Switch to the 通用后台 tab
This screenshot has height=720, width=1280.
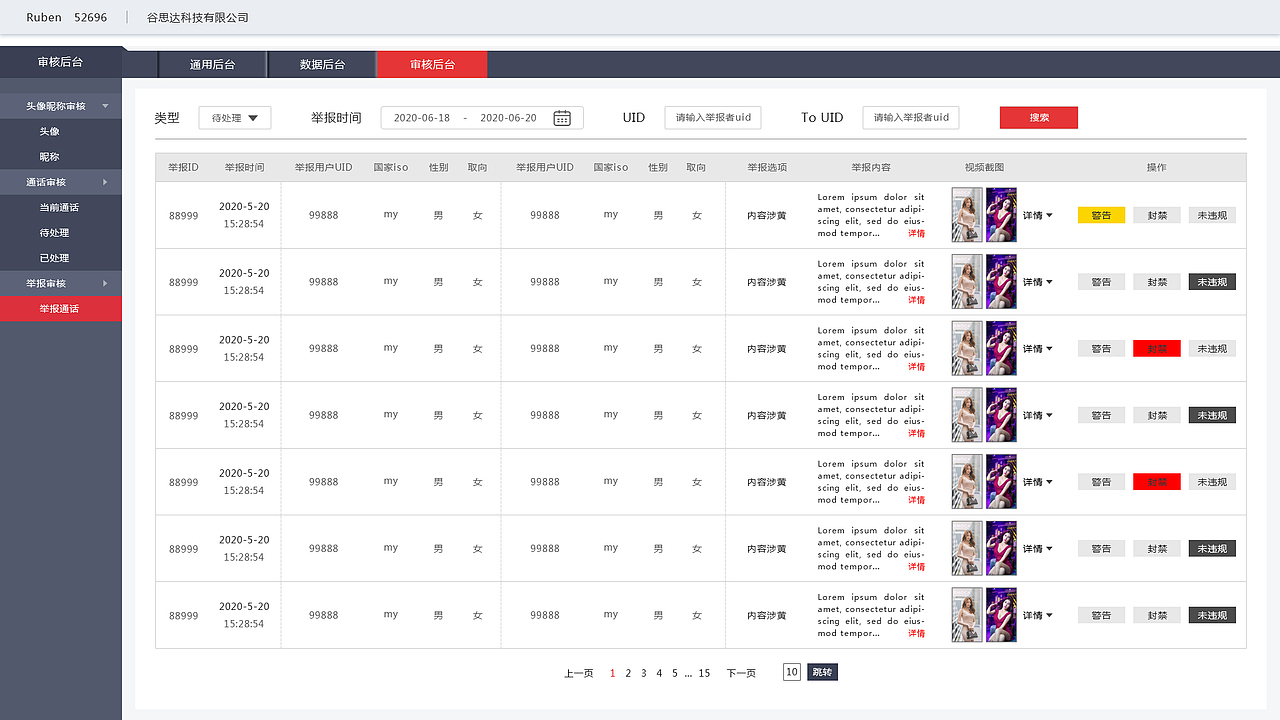(x=212, y=64)
